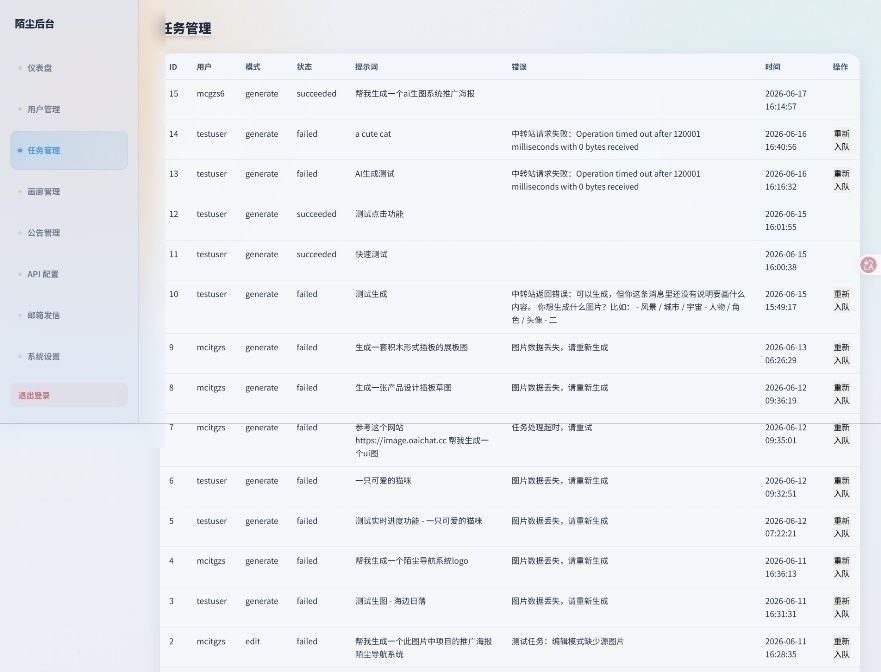
Task: Click the red 退出登录 button
Action: coord(69,395)
